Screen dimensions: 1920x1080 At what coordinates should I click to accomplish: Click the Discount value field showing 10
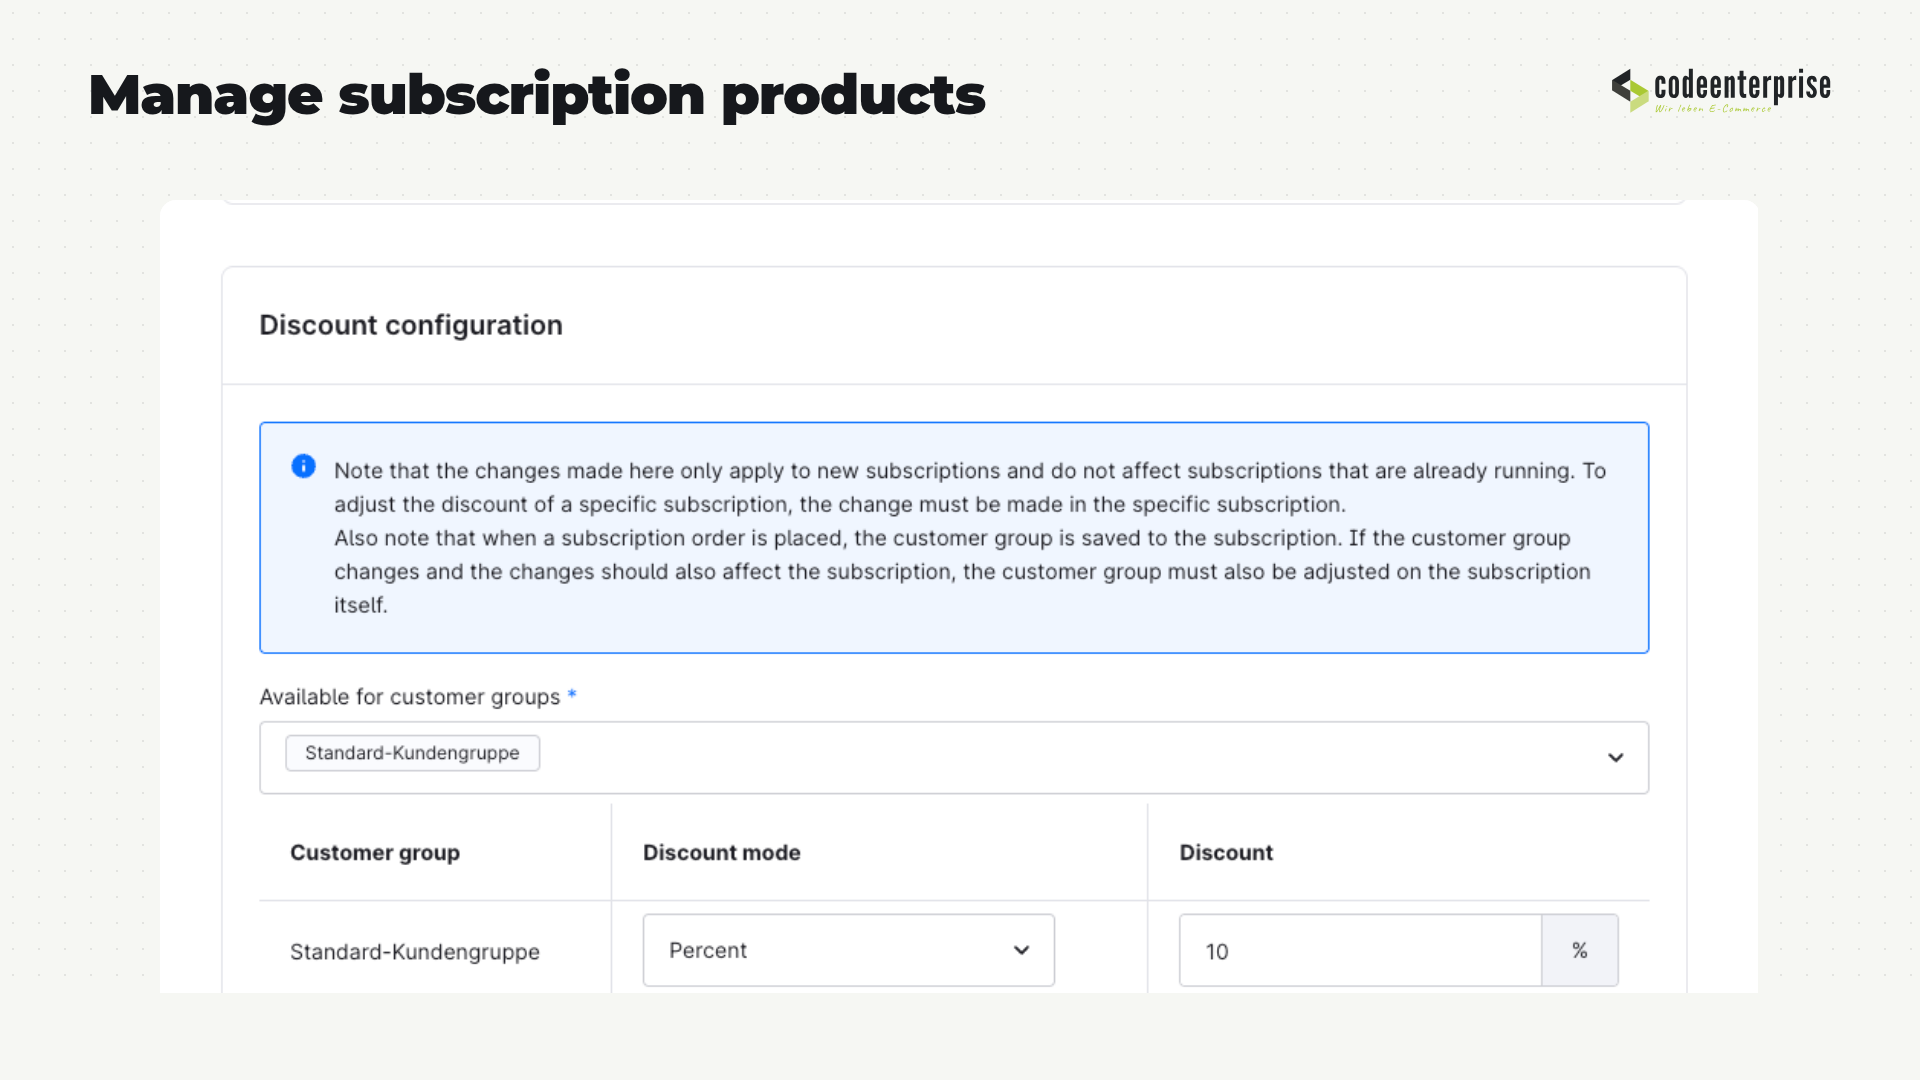pyautogui.click(x=1360, y=950)
